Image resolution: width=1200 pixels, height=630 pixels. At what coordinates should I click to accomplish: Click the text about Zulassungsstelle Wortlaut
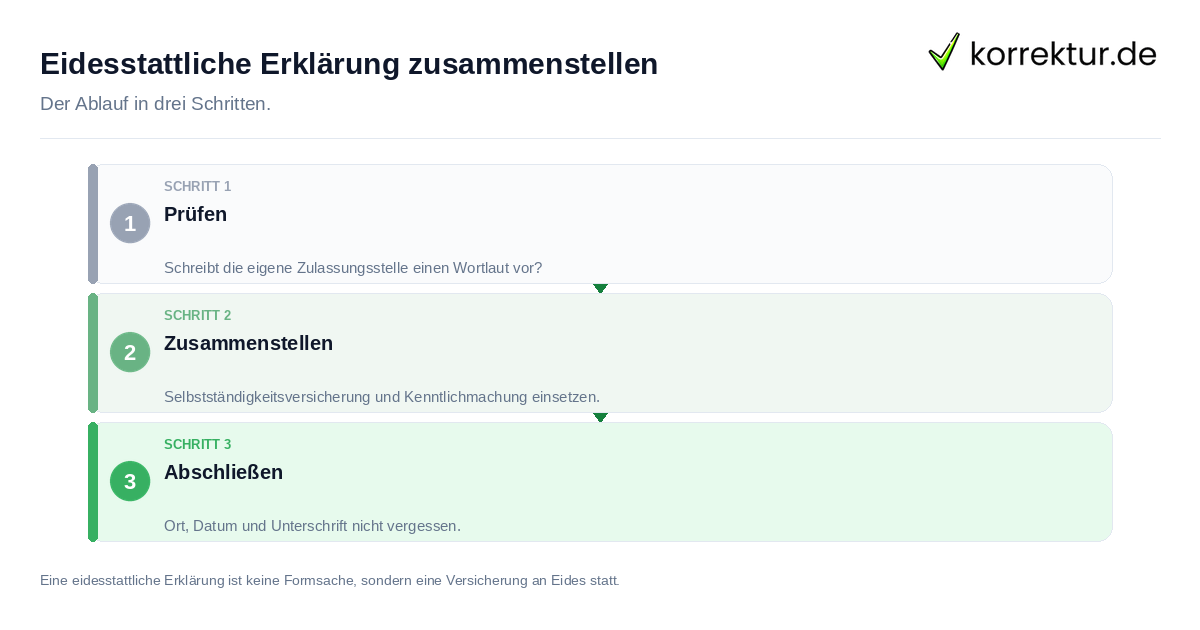[x=353, y=268]
